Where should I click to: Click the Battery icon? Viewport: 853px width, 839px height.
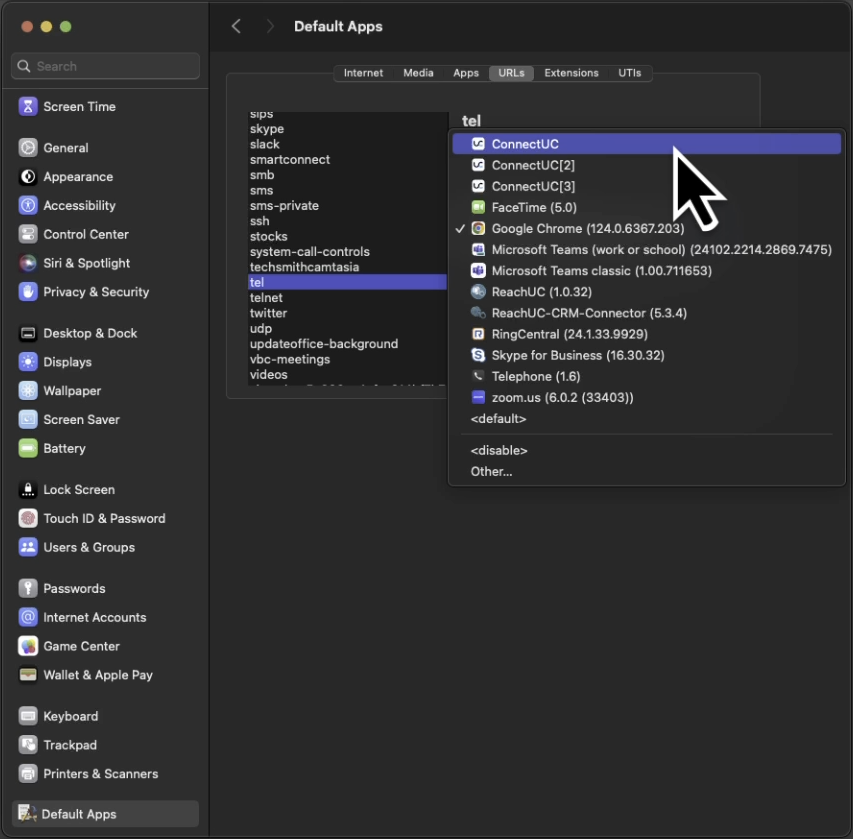point(28,448)
